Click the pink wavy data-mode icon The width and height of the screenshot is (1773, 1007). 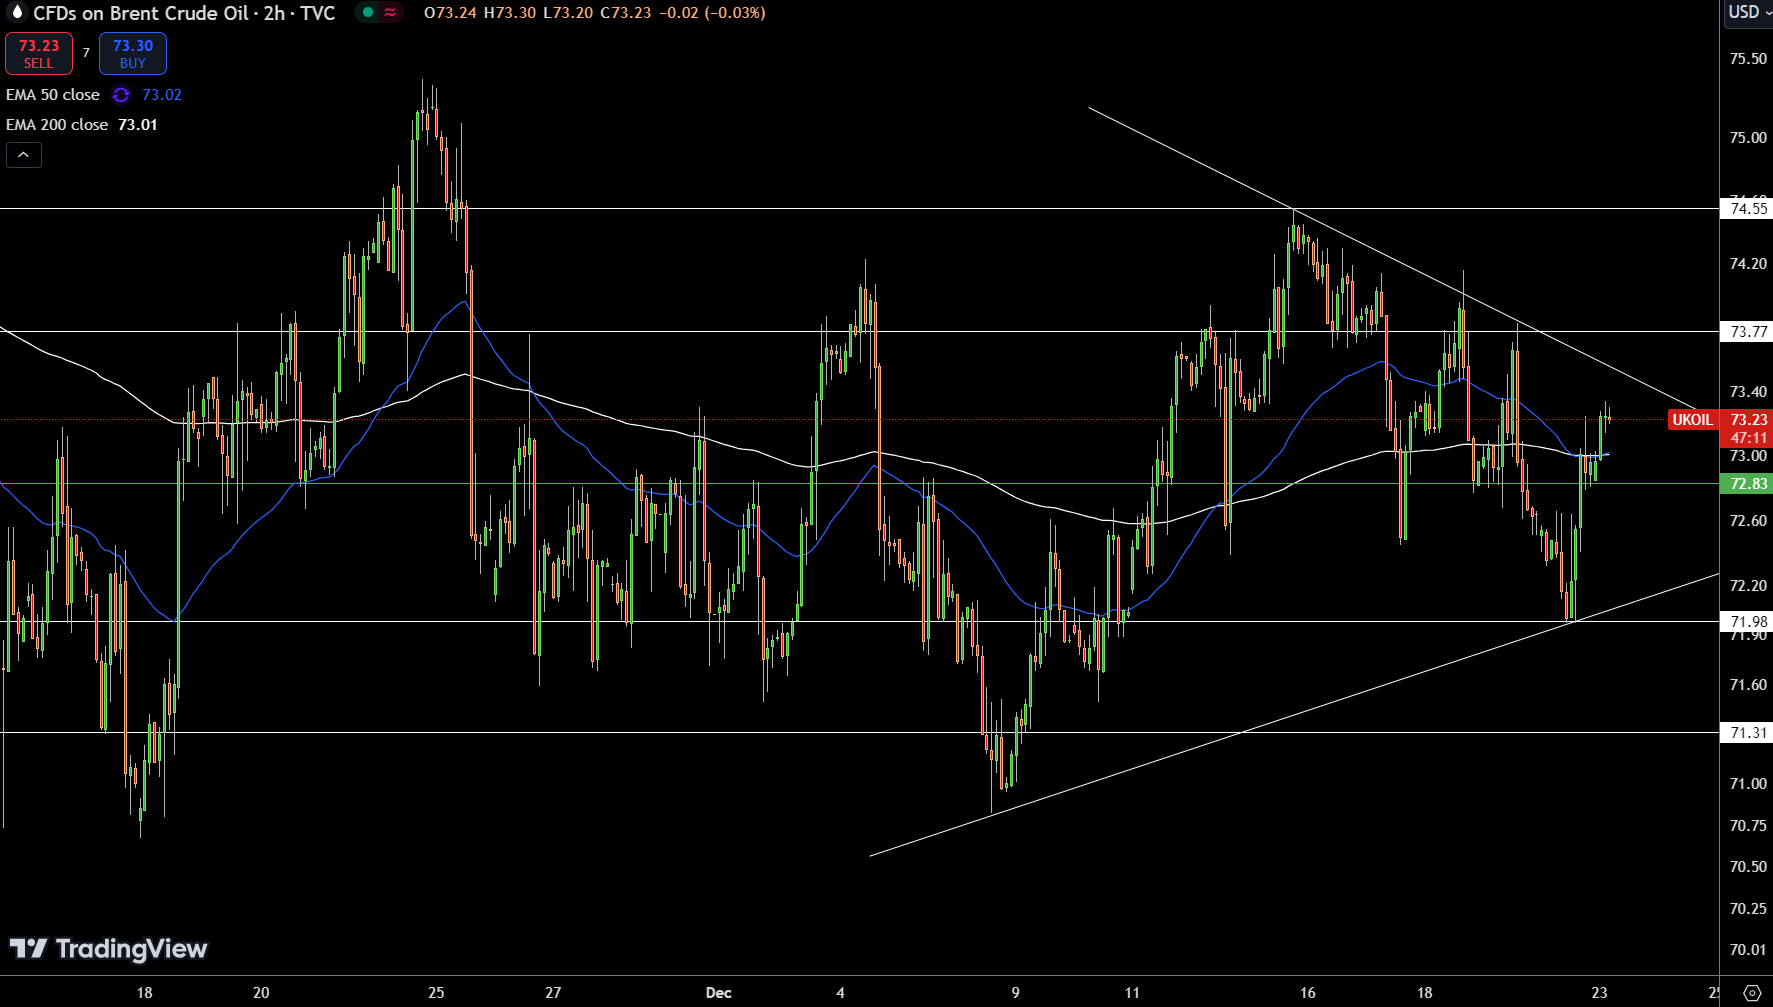point(390,13)
